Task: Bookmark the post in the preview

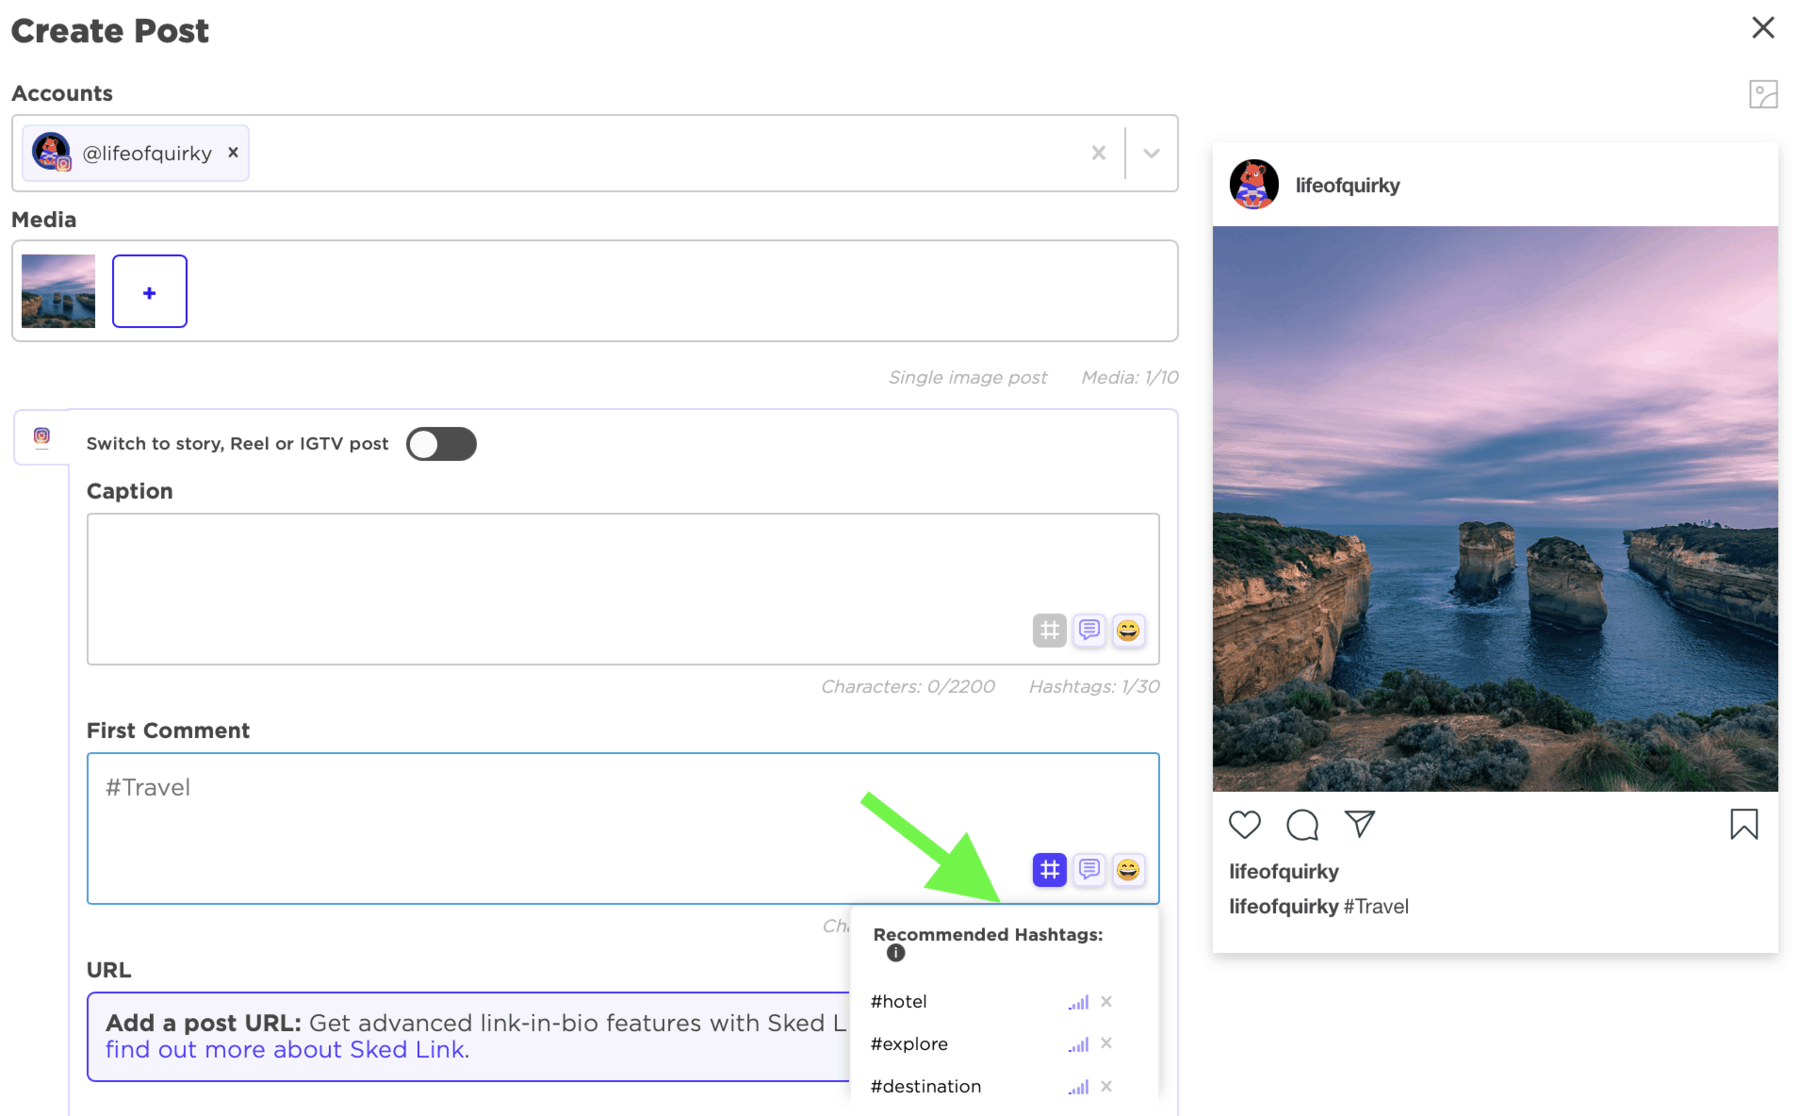Action: coord(1742,824)
